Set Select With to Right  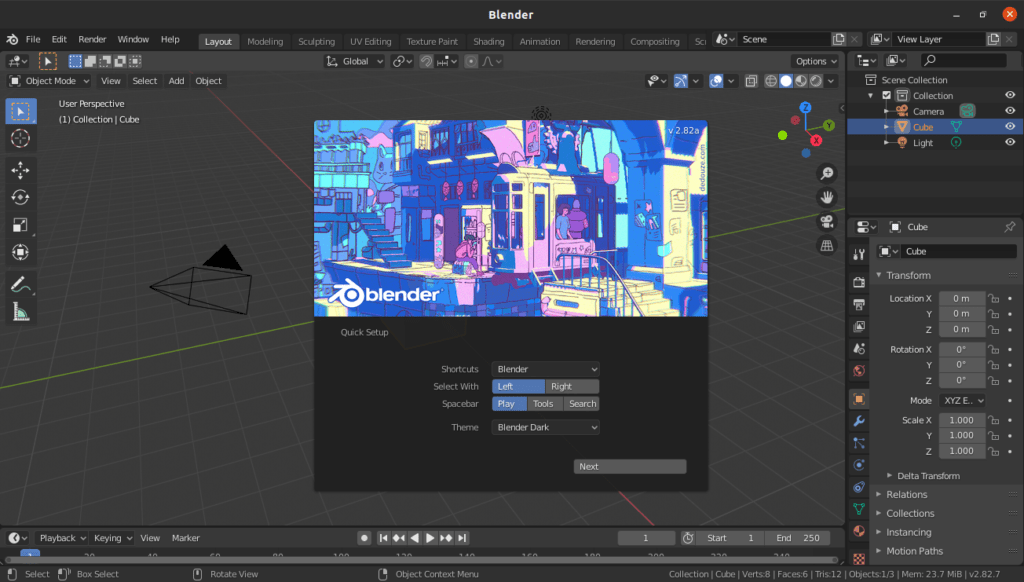pyautogui.click(x=572, y=387)
